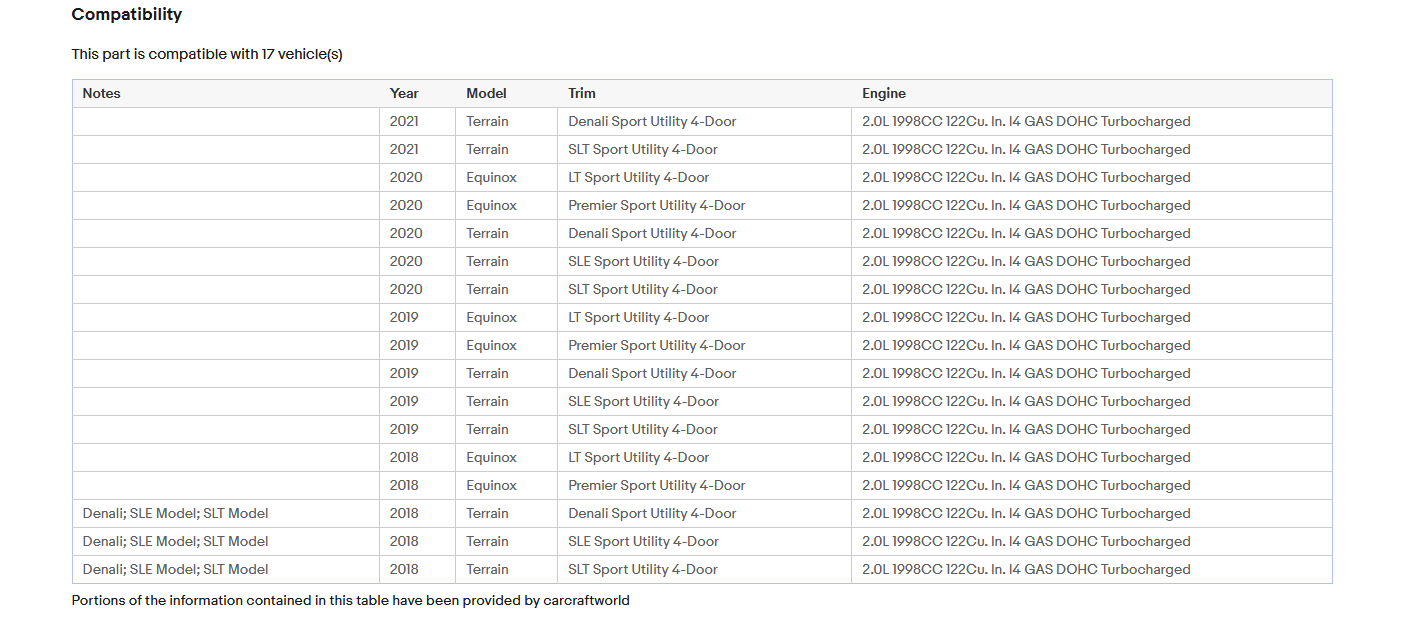This screenshot has height=625, width=1405.
Task: Click the 2020 Equinox LT trim cell
Action: [x=639, y=177]
